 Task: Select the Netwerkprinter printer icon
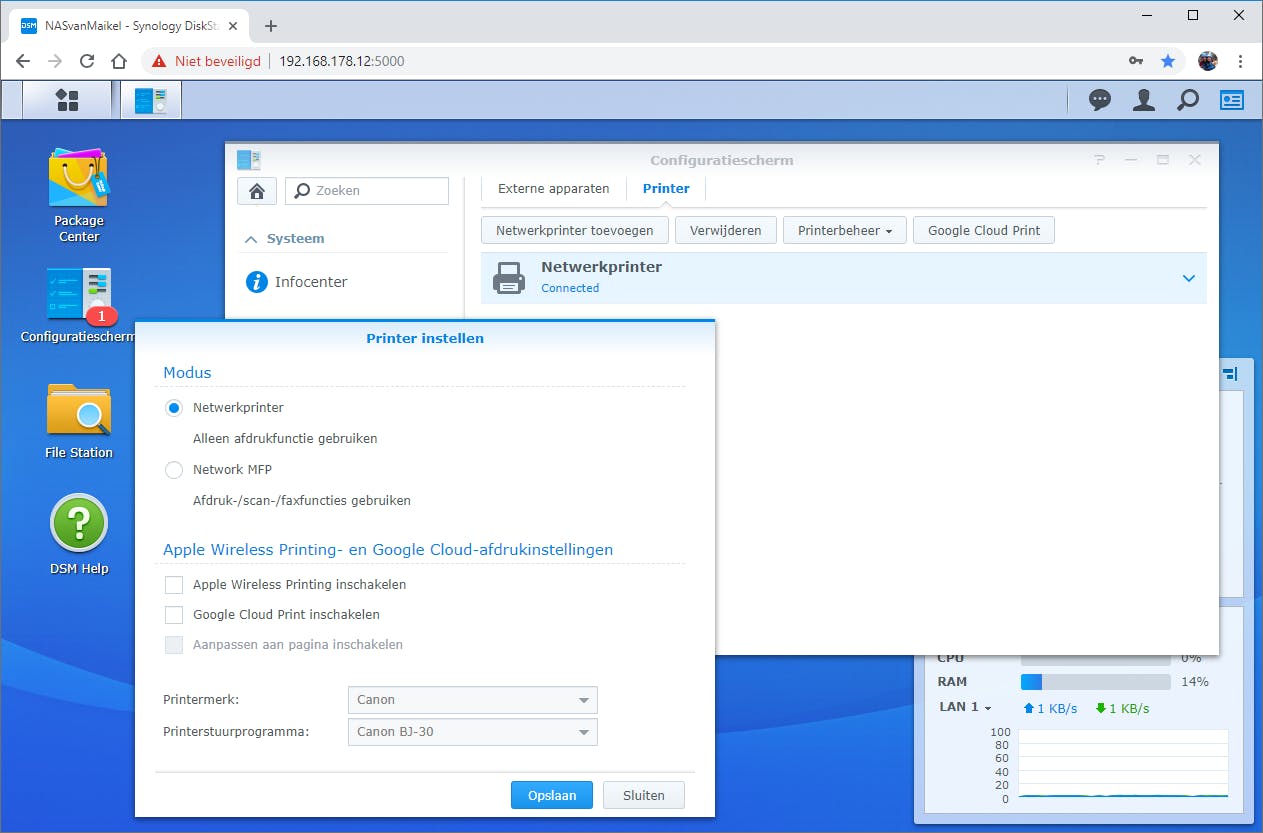click(510, 278)
